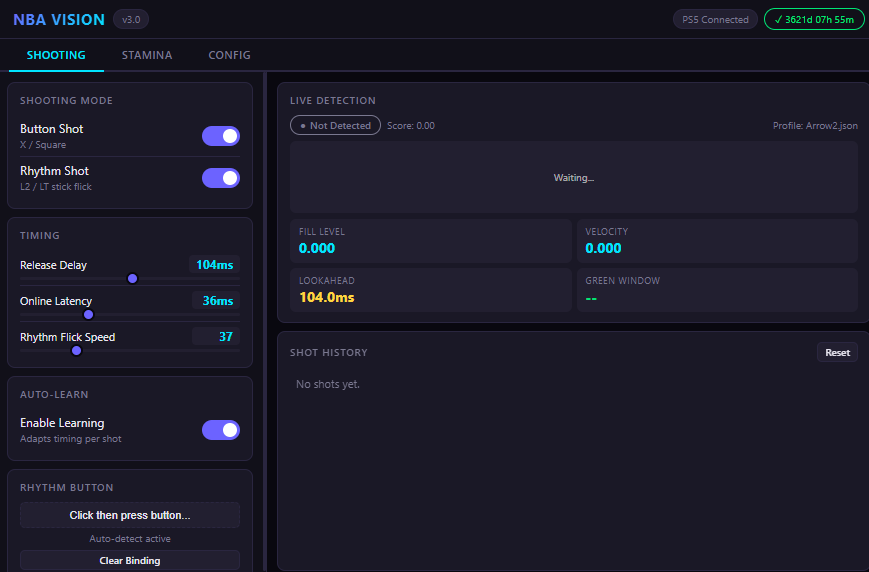Click the 'Adapts timing per shot' text
The height and width of the screenshot is (572, 869).
70,438
